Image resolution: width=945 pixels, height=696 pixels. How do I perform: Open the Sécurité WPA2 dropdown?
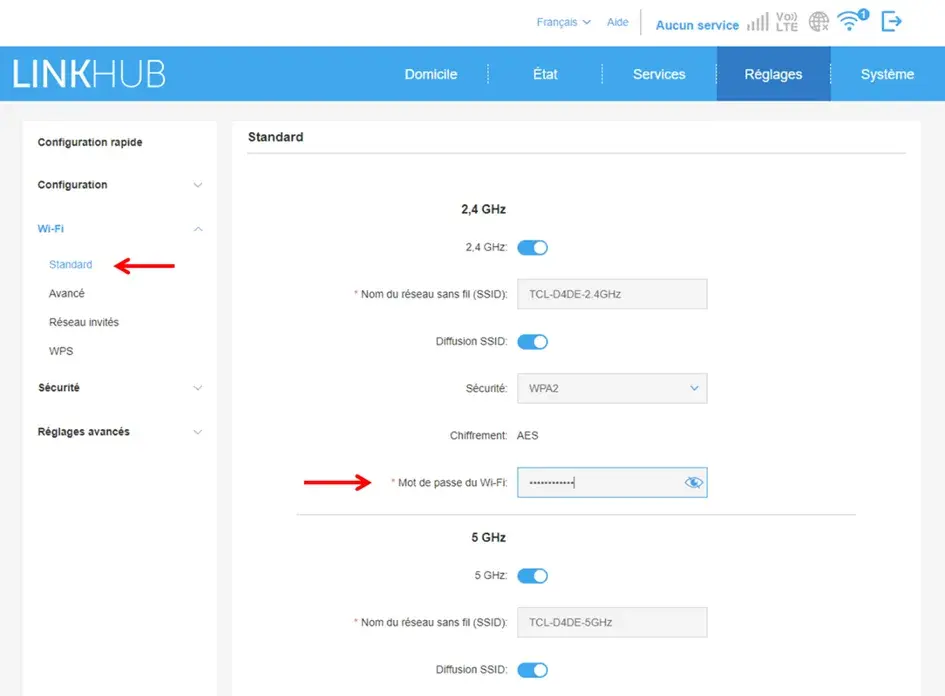tap(611, 388)
